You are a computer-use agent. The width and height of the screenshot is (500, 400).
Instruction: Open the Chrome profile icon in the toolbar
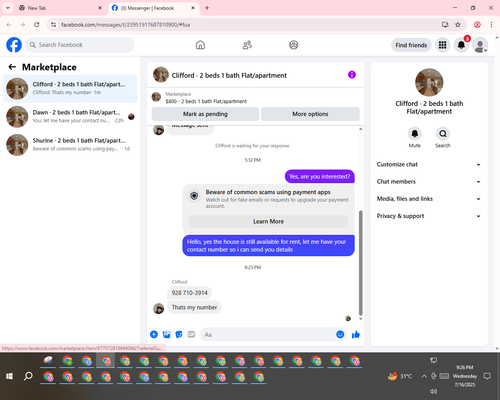(x=477, y=25)
